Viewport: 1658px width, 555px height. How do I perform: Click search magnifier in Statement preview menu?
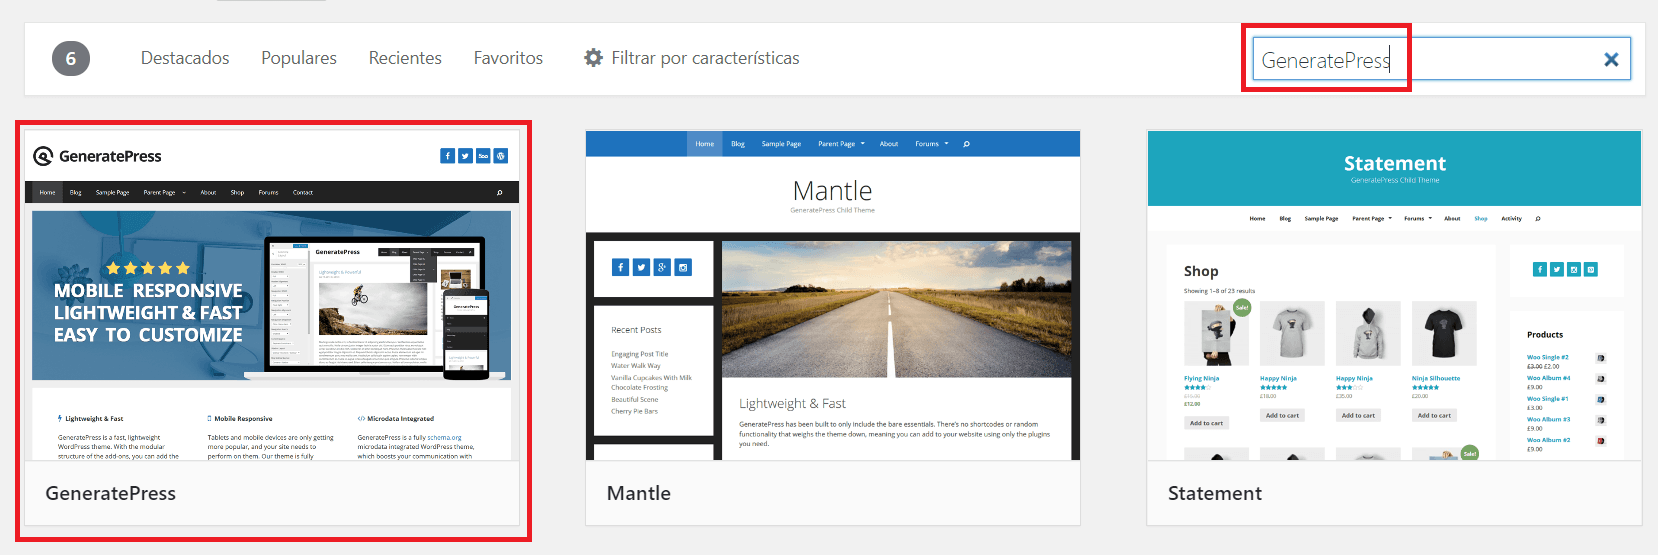point(1538,218)
